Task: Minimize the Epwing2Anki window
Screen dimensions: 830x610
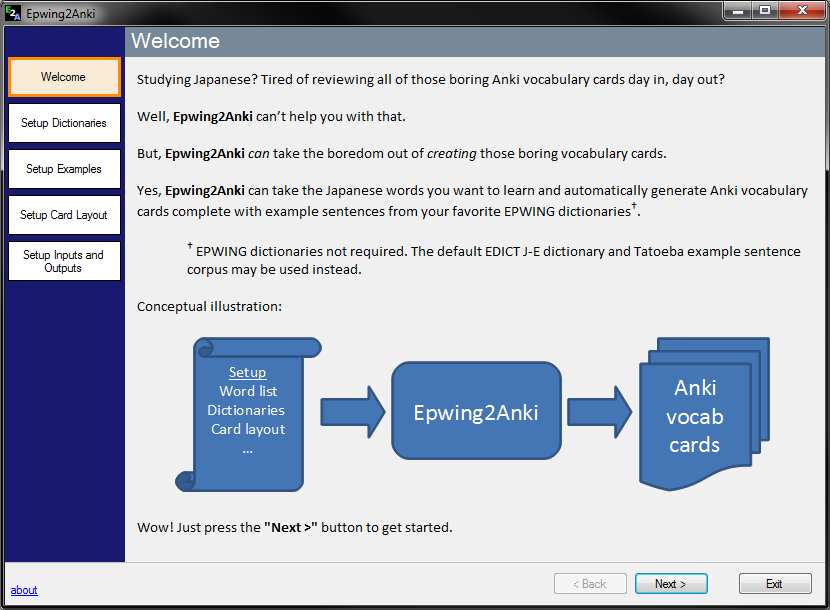Action: click(737, 11)
